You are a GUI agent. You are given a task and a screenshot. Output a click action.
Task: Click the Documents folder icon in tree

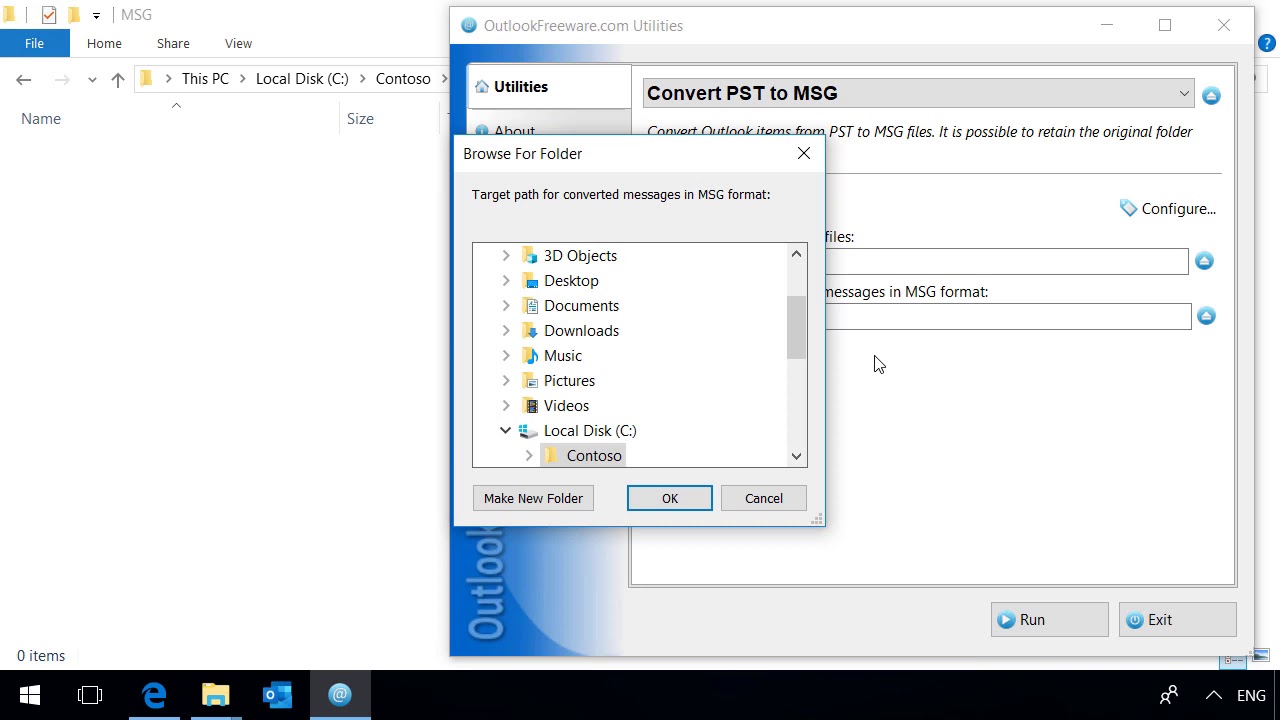(530, 306)
